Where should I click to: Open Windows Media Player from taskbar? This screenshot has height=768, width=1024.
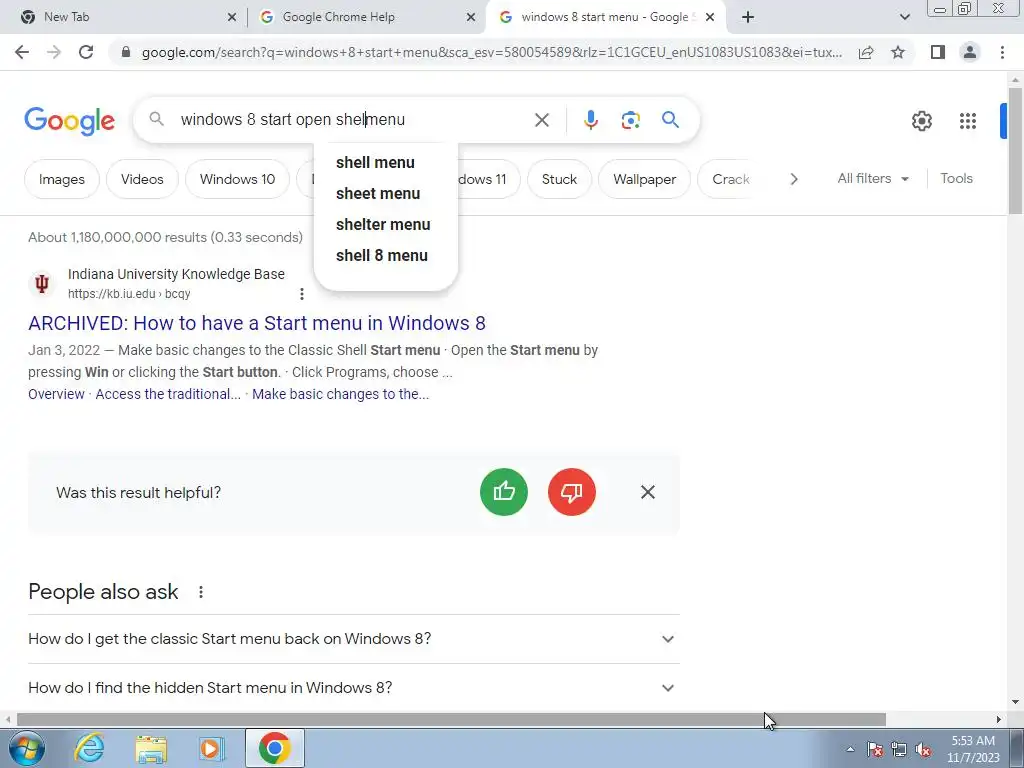[x=212, y=748]
